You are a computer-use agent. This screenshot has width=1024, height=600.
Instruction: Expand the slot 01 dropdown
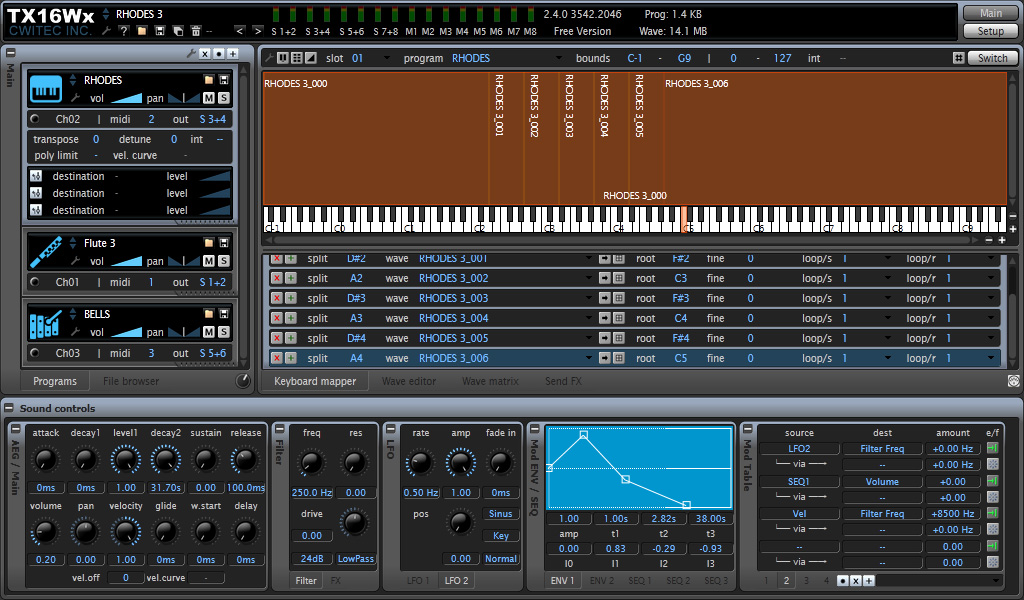point(387,58)
